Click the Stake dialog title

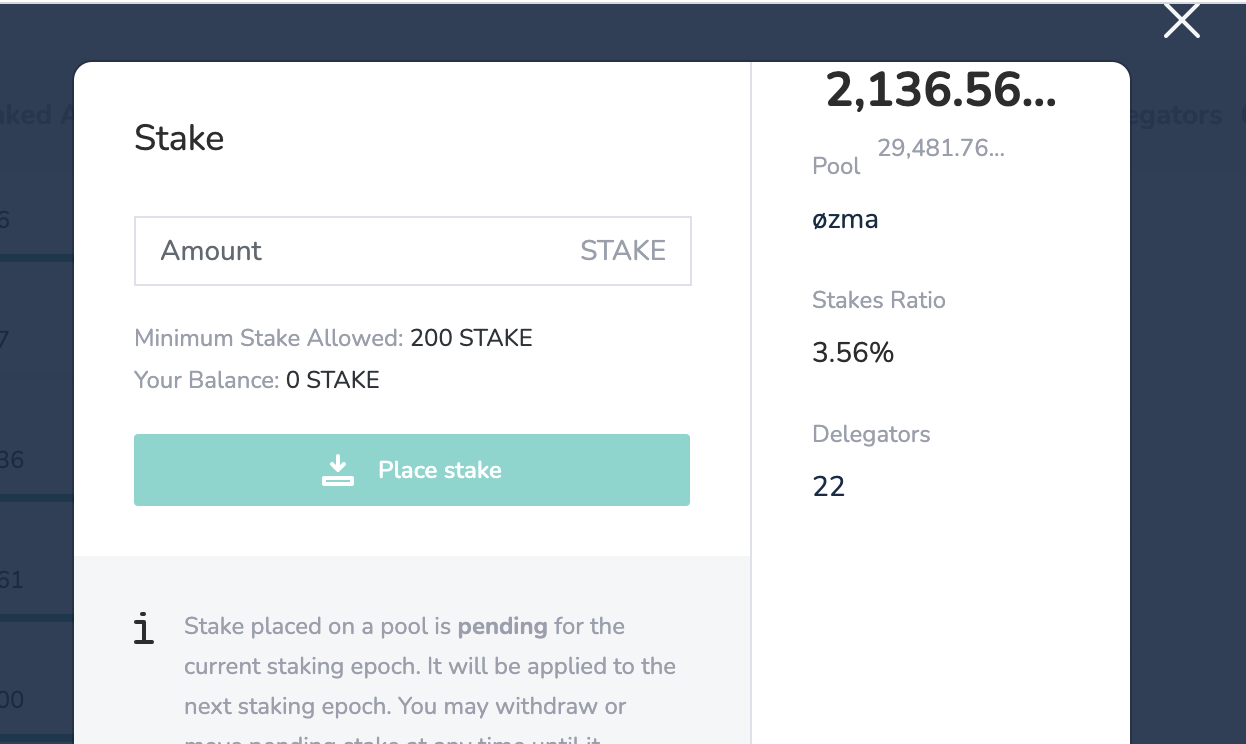click(179, 138)
